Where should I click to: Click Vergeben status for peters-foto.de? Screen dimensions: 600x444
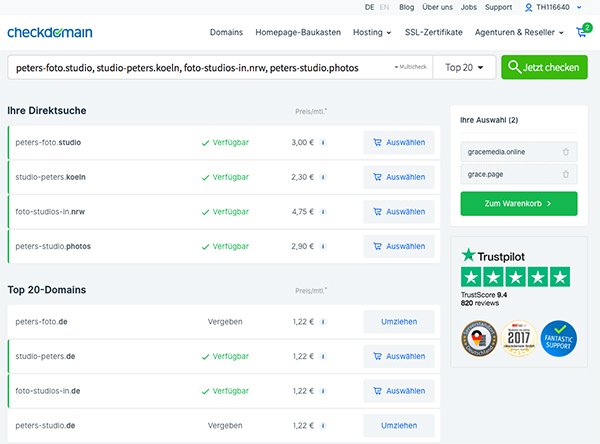225,322
